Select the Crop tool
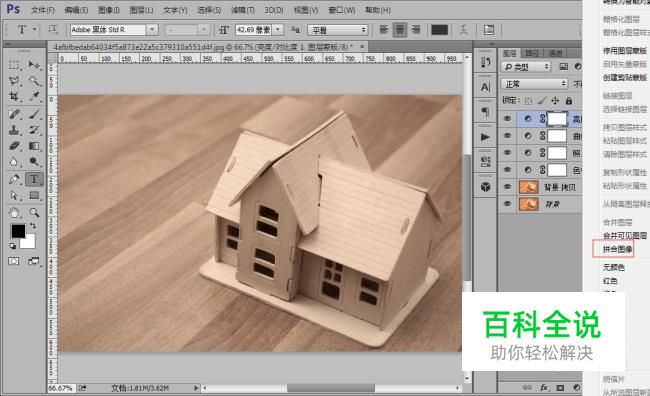This screenshot has height=396, width=650. 14,97
